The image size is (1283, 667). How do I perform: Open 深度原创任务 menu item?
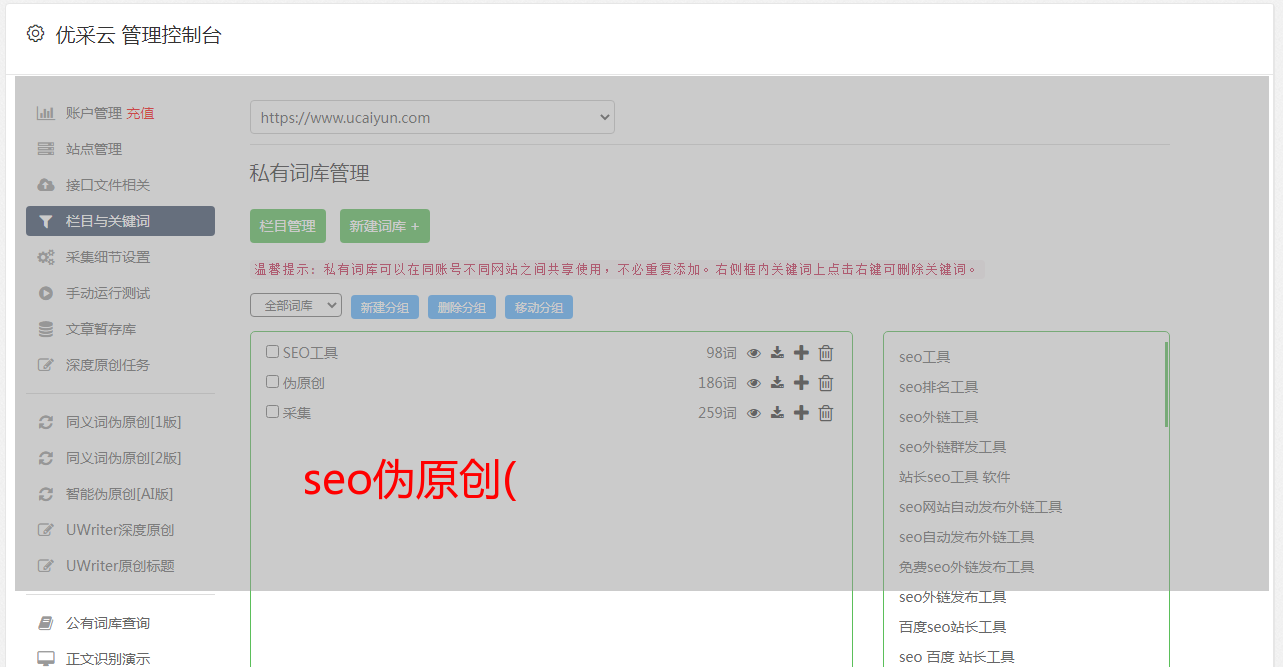point(108,365)
